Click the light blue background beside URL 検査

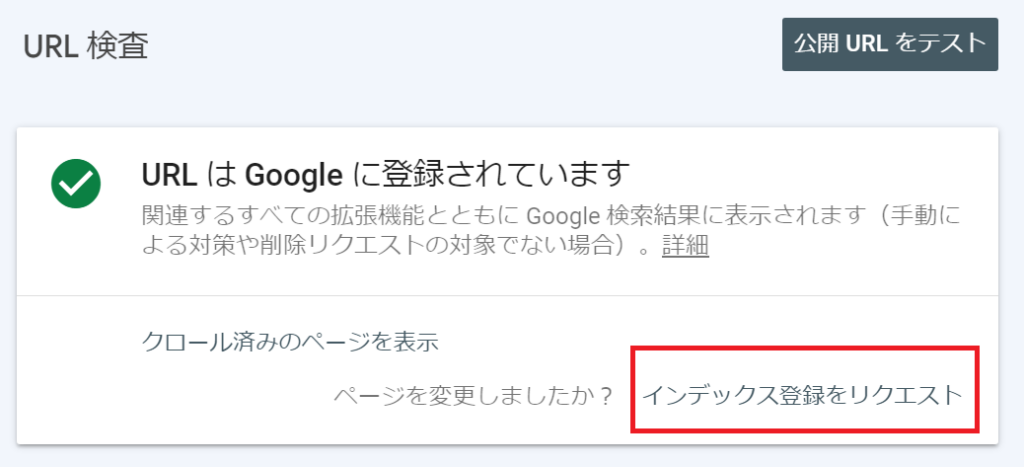coord(457,46)
